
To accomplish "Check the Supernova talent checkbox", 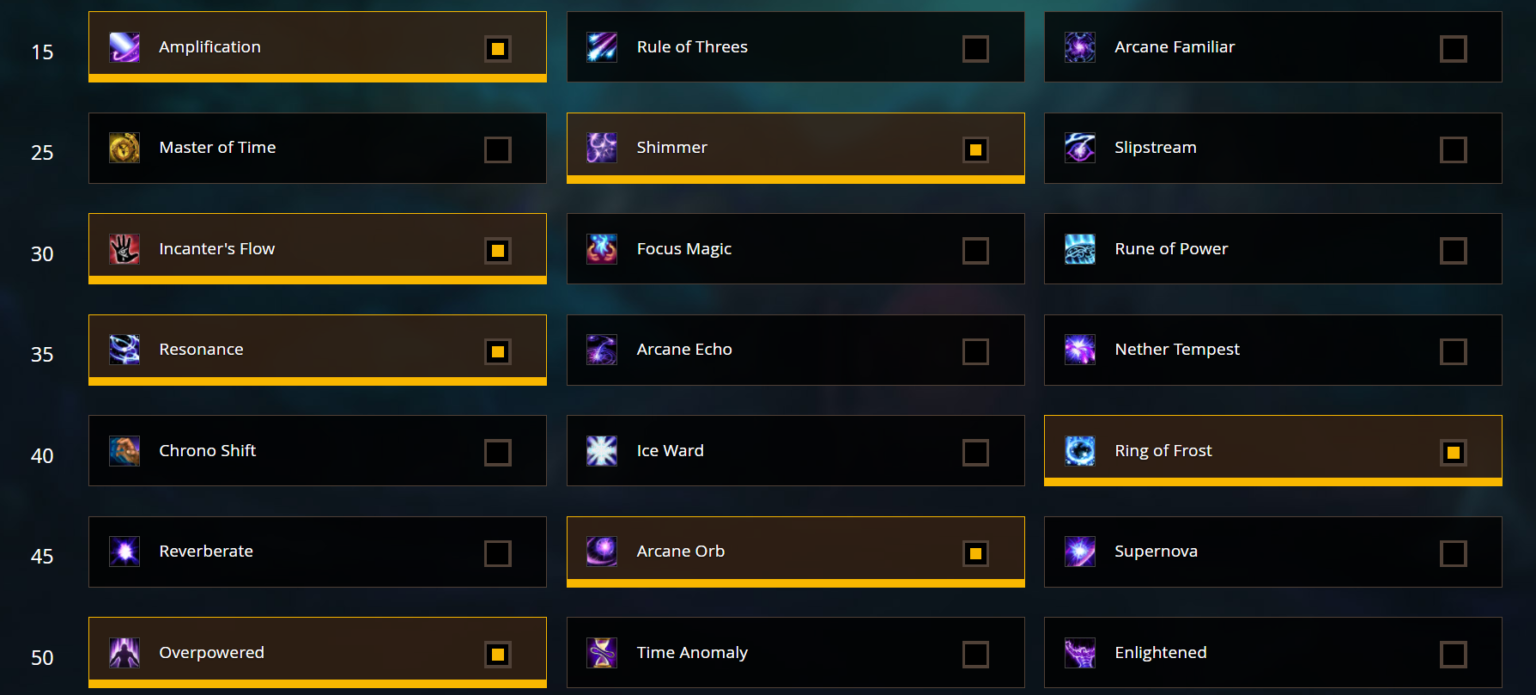I will click(1453, 554).
